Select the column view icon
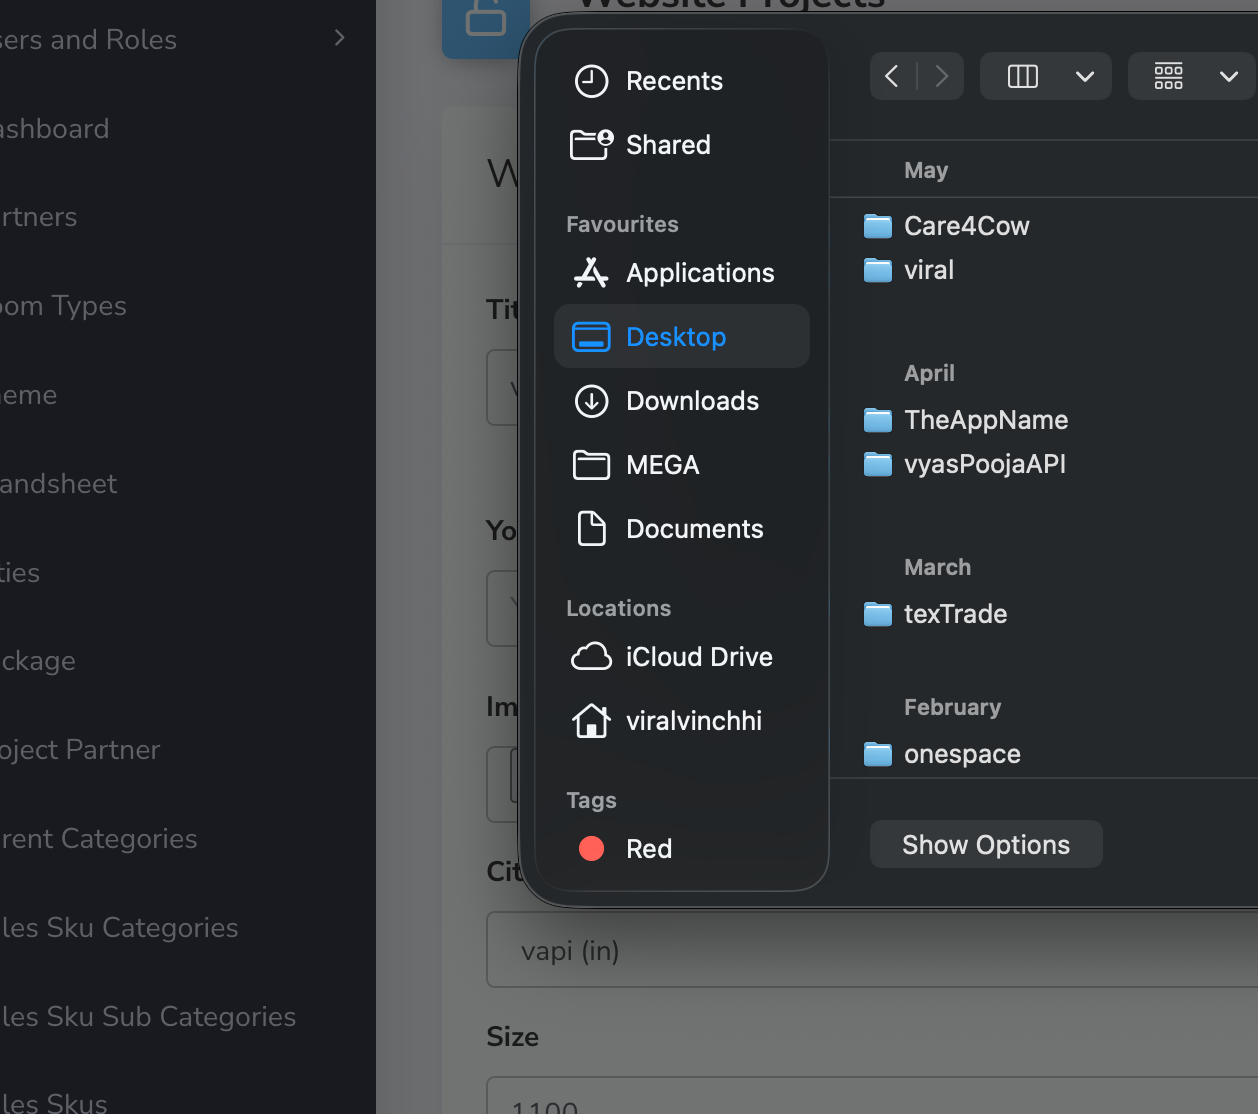The image size is (1258, 1114). 1022,76
